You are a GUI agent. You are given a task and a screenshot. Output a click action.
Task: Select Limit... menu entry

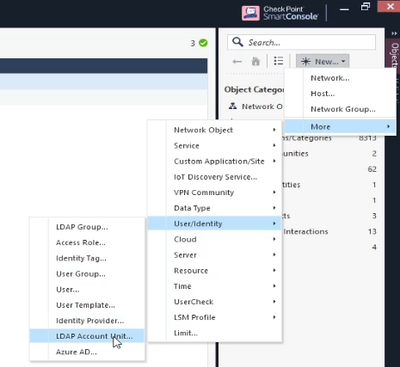pos(215,333)
